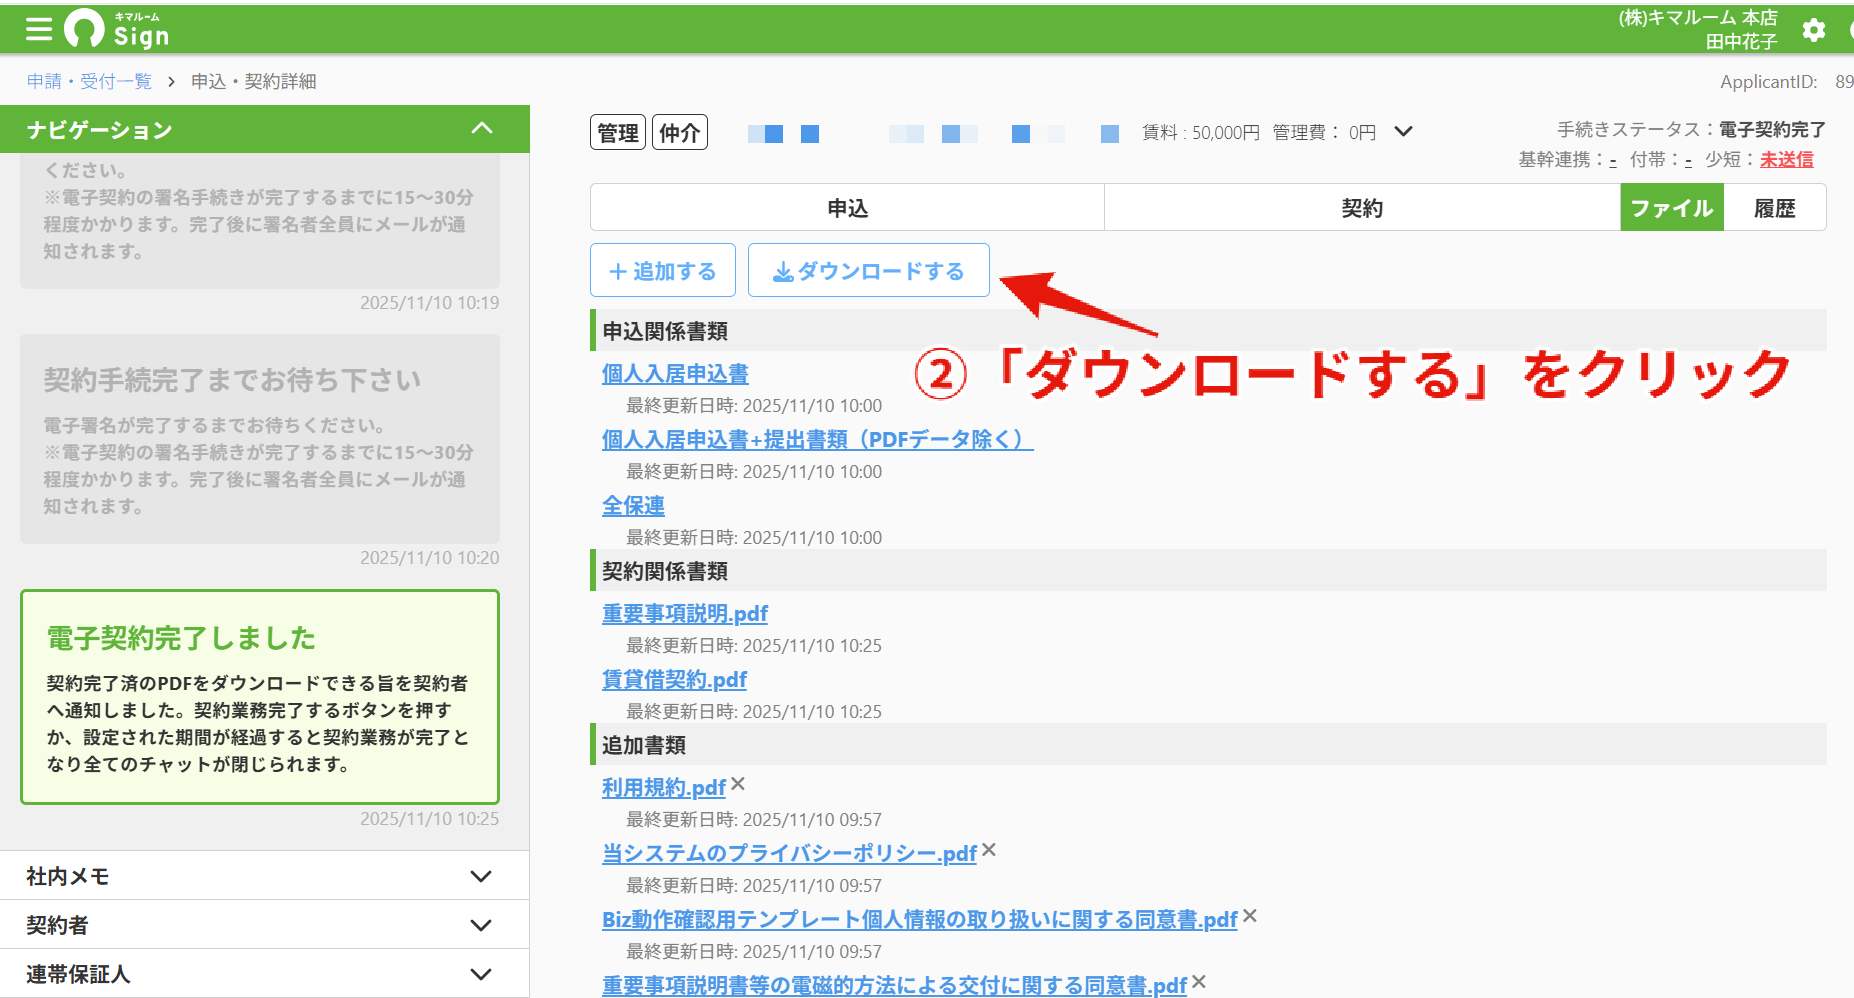This screenshot has height=998, width=1854.
Task: Delete 重要事項説明書等の電磁的方法 pdf via X
Action: [1199, 982]
